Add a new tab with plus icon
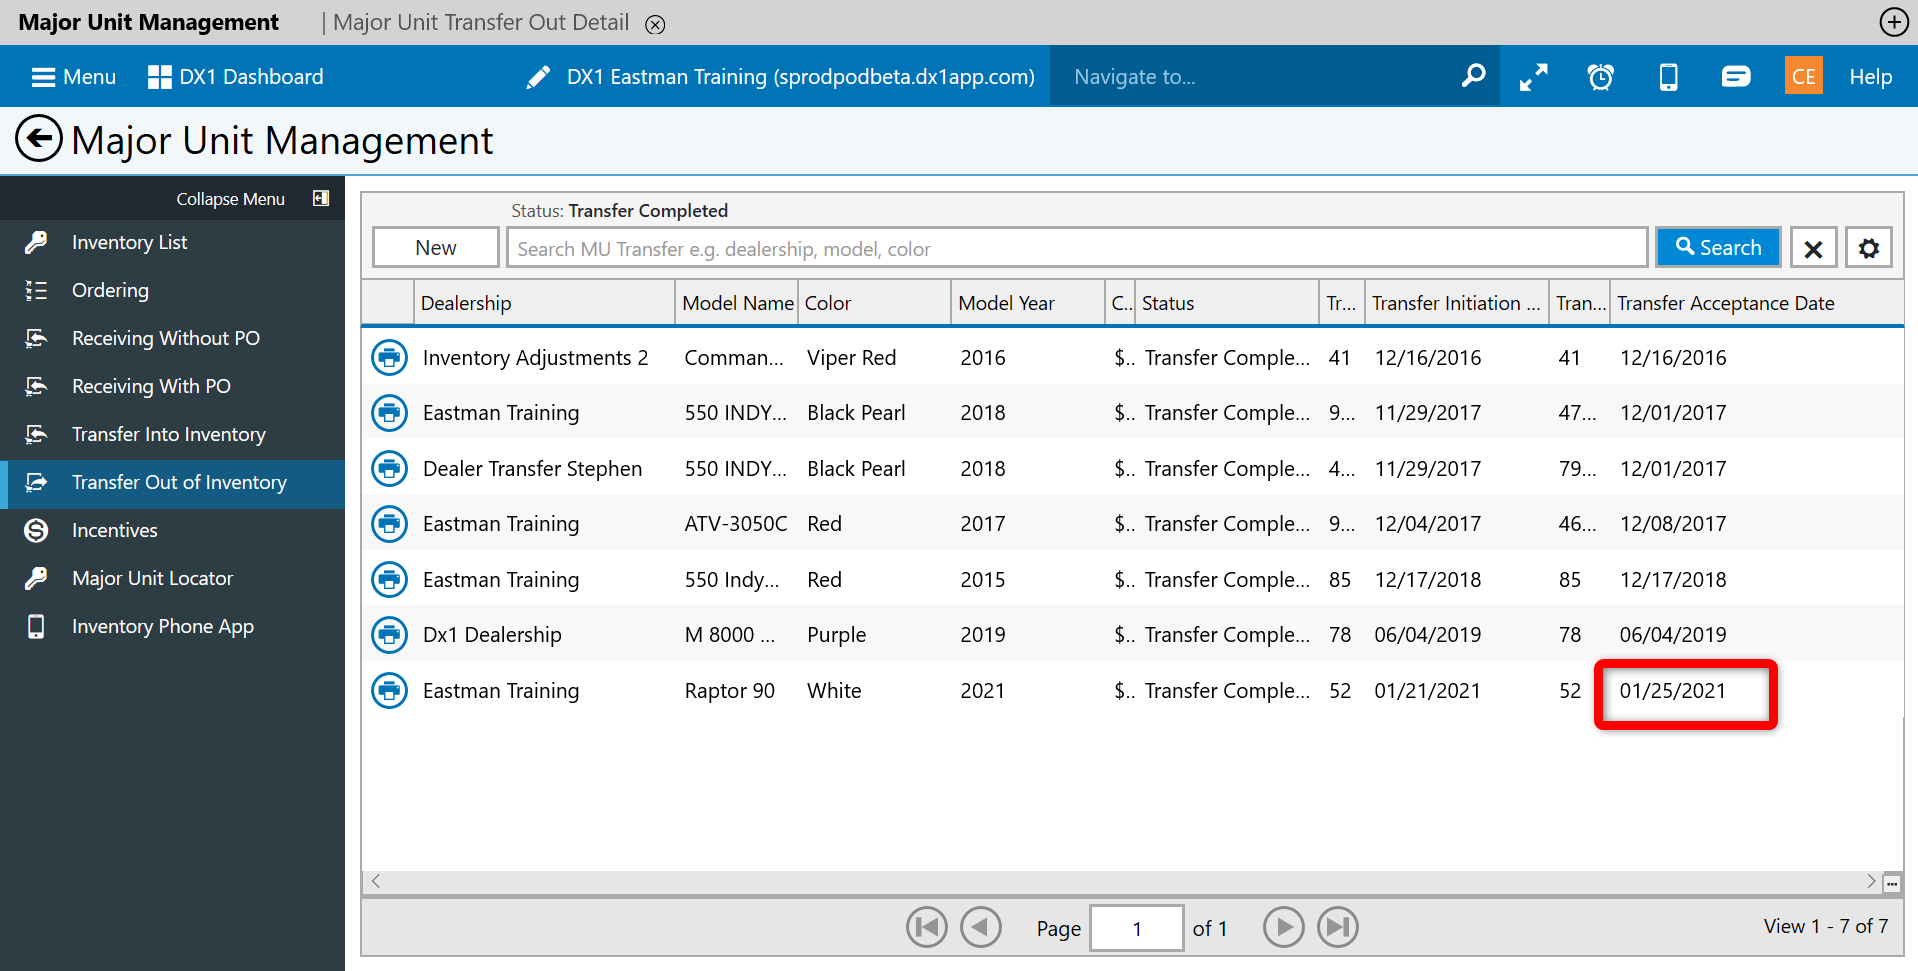 (1894, 22)
